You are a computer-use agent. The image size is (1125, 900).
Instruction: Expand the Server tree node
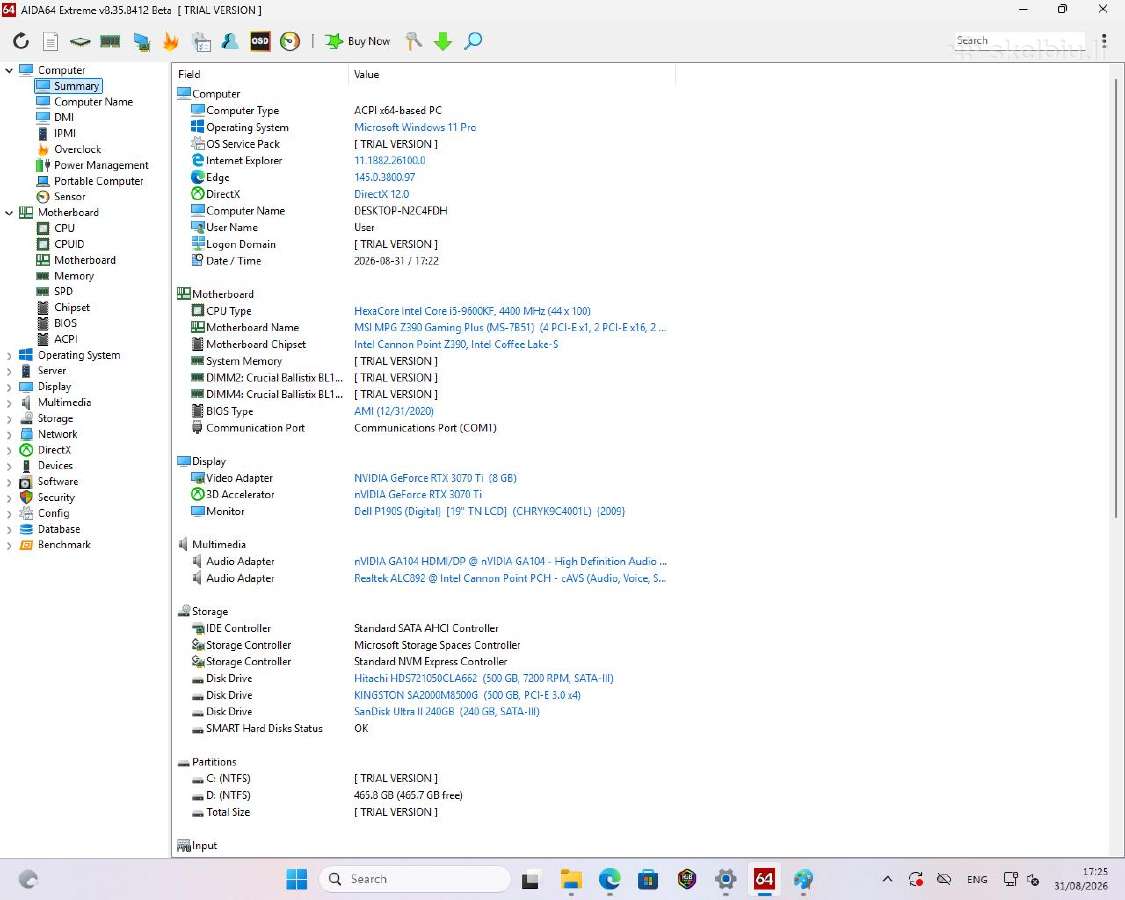click(x=9, y=371)
